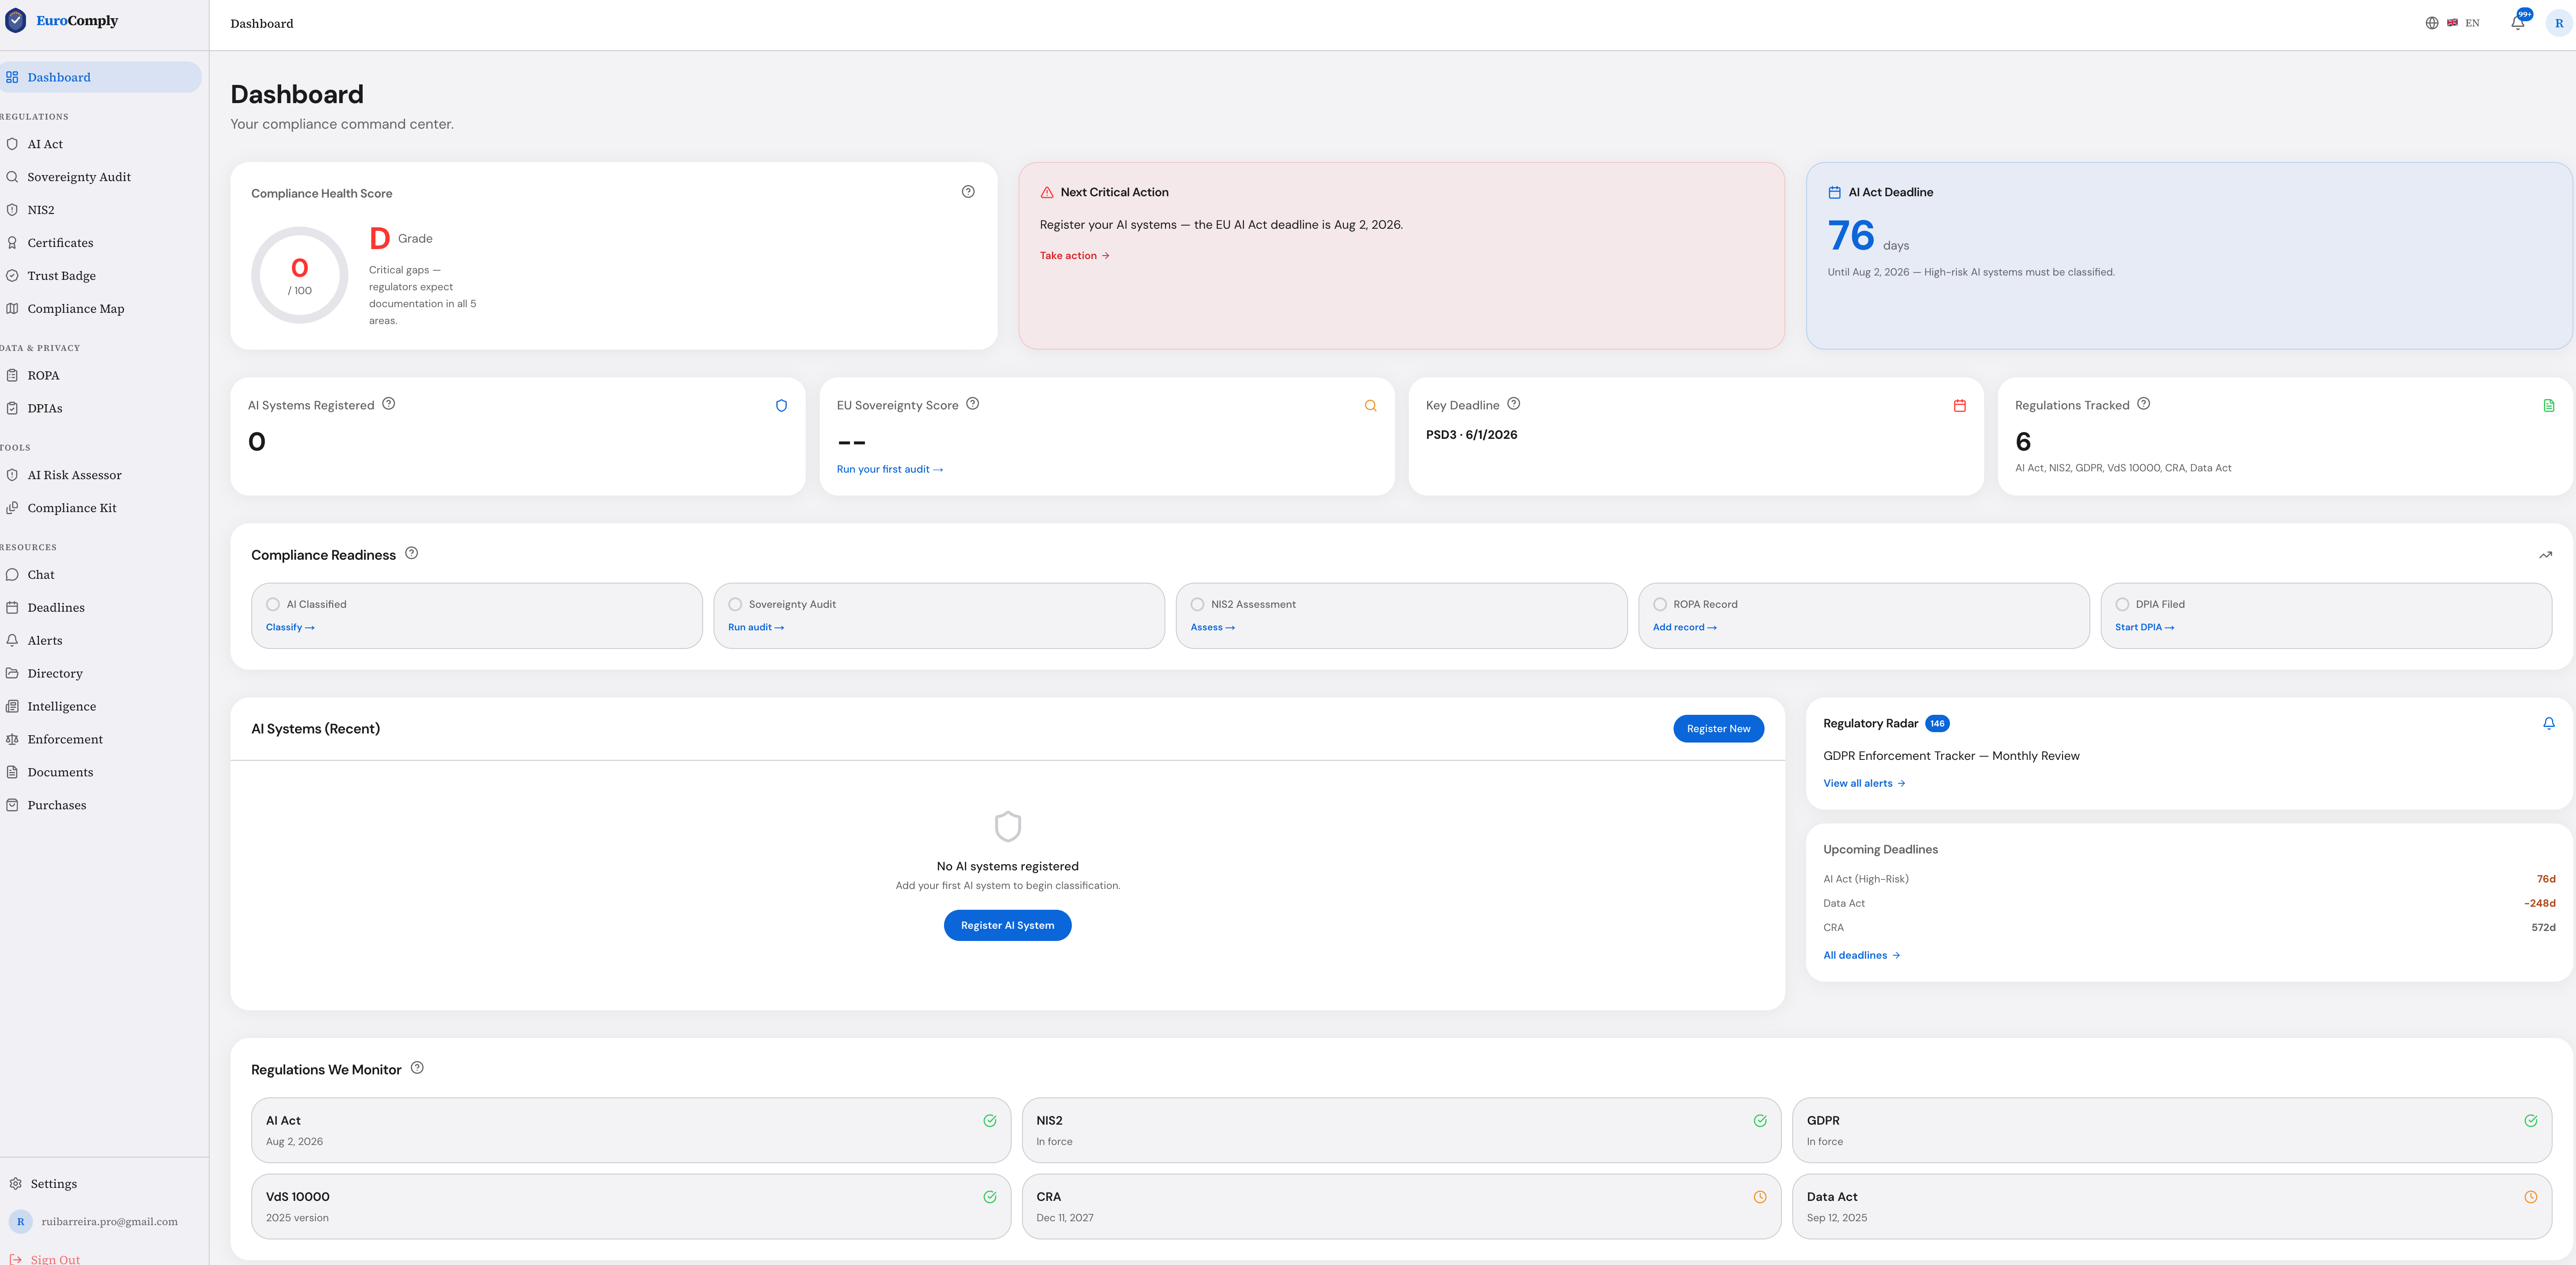The width and height of the screenshot is (2576, 1265).
Task: Click the help icon beside AI Systems Registered
Action: [x=389, y=404]
